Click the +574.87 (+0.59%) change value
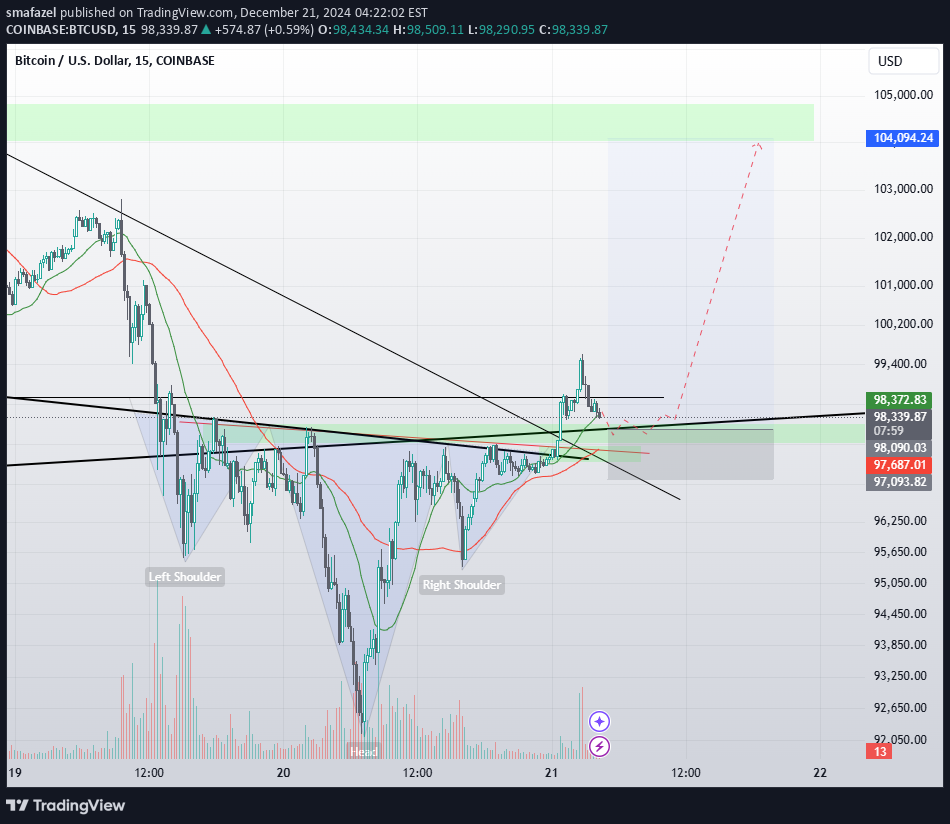 [x=264, y=30]
